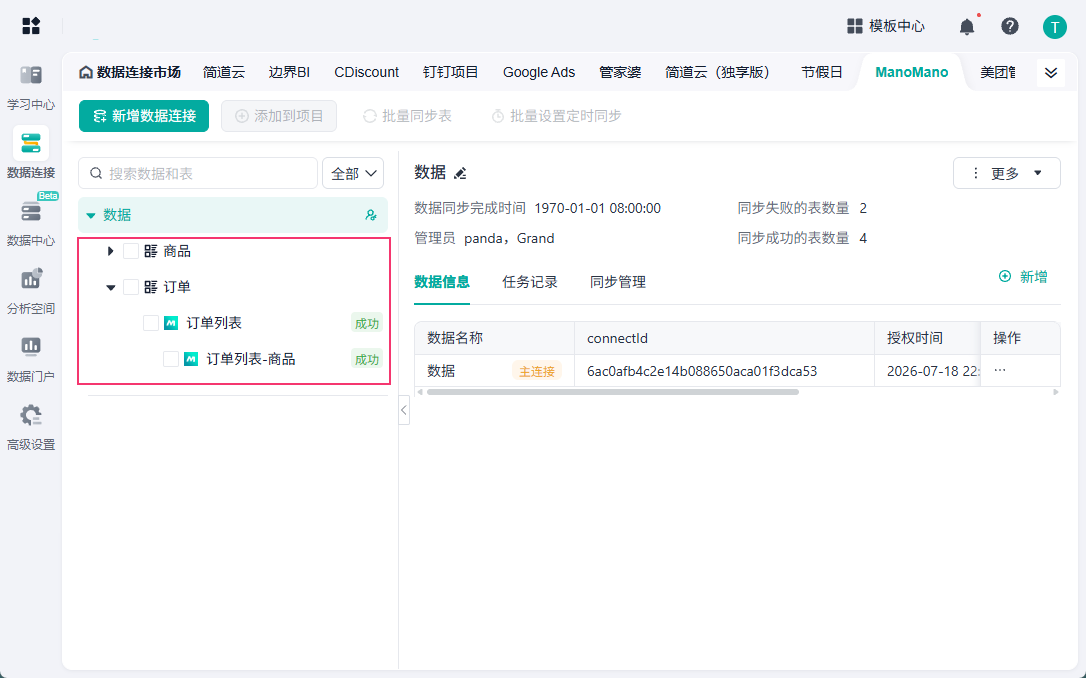Edit the 数据 title pencil icon
Screen dimensions: 1086x678
click(460, 173)
